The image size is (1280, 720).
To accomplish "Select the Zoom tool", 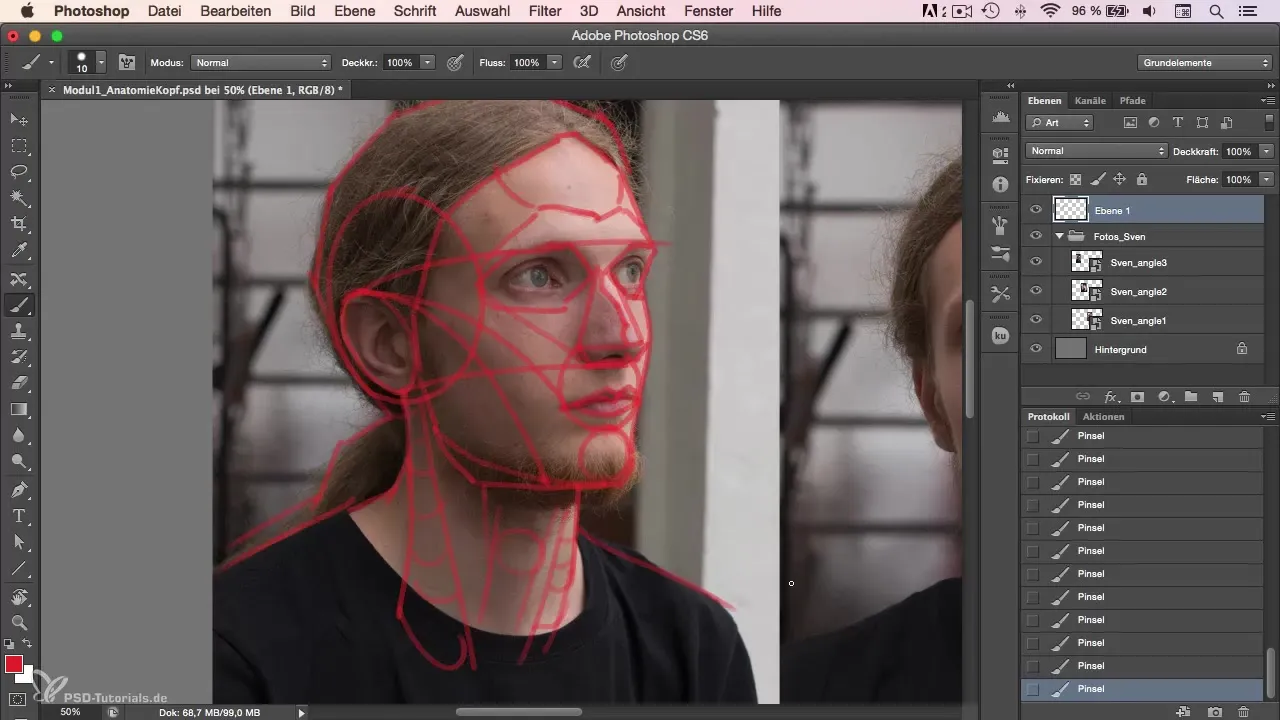I will coord(18,623).
